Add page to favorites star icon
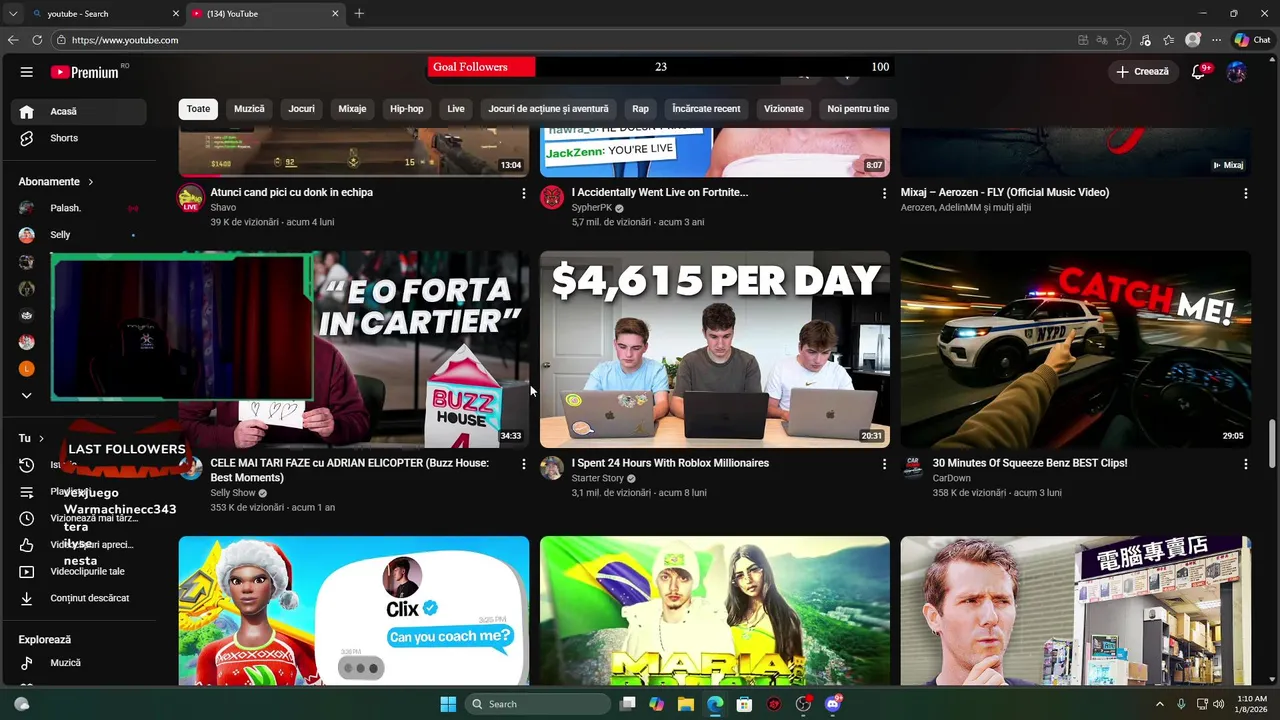This screenshot has width=1280, height=720. pyautogui.click(x=1121, y=40)
